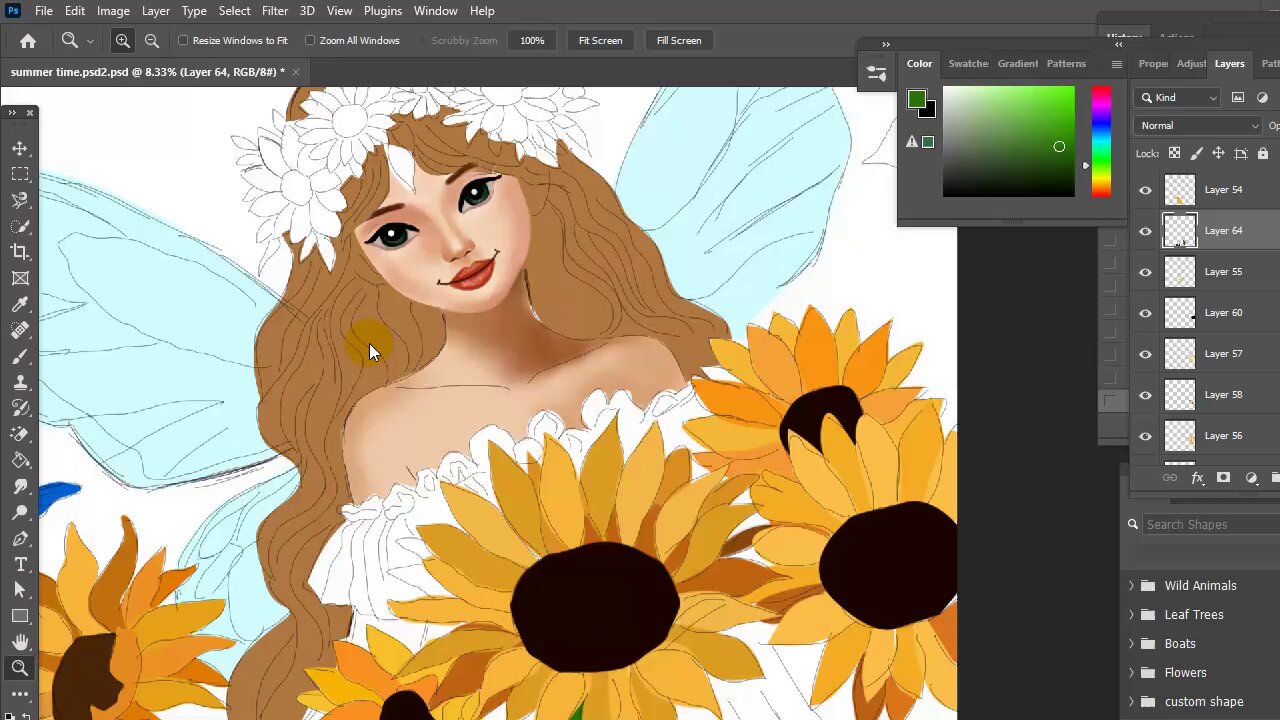The image size is (1280, 720).
Task: Choose Zoom Out mode in options bar
Action: click(x=152, y=41)
